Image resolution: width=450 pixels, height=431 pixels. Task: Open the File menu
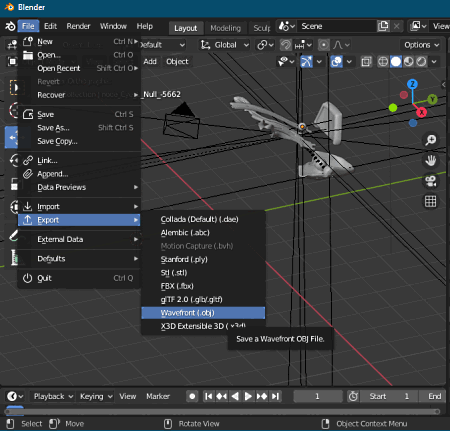28,26
